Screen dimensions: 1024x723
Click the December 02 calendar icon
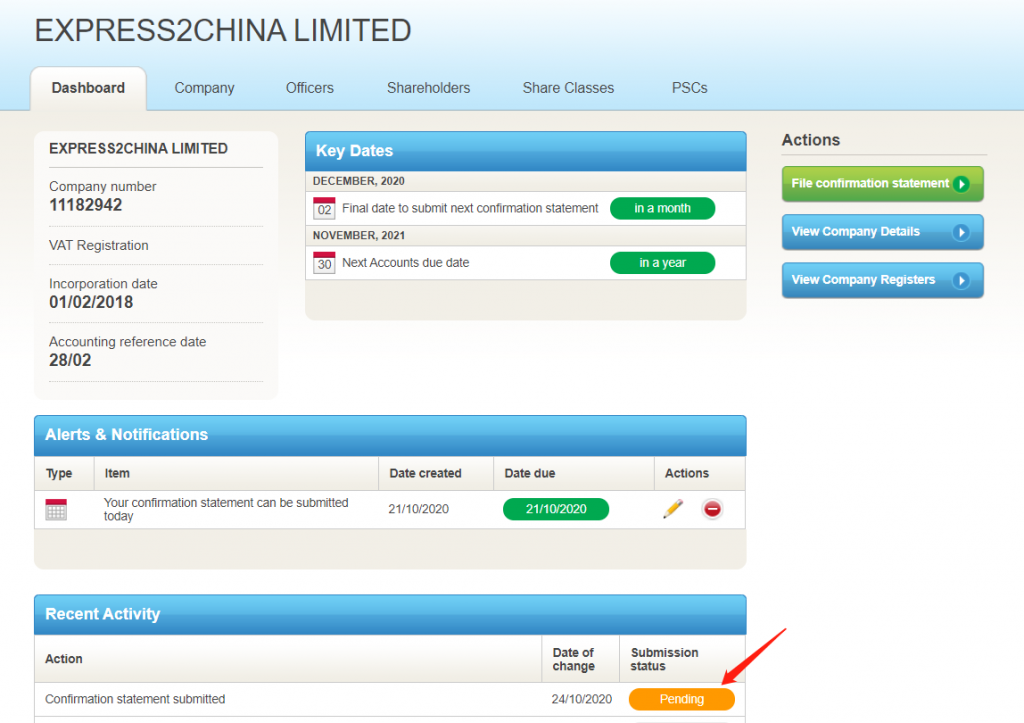(324, 208)
